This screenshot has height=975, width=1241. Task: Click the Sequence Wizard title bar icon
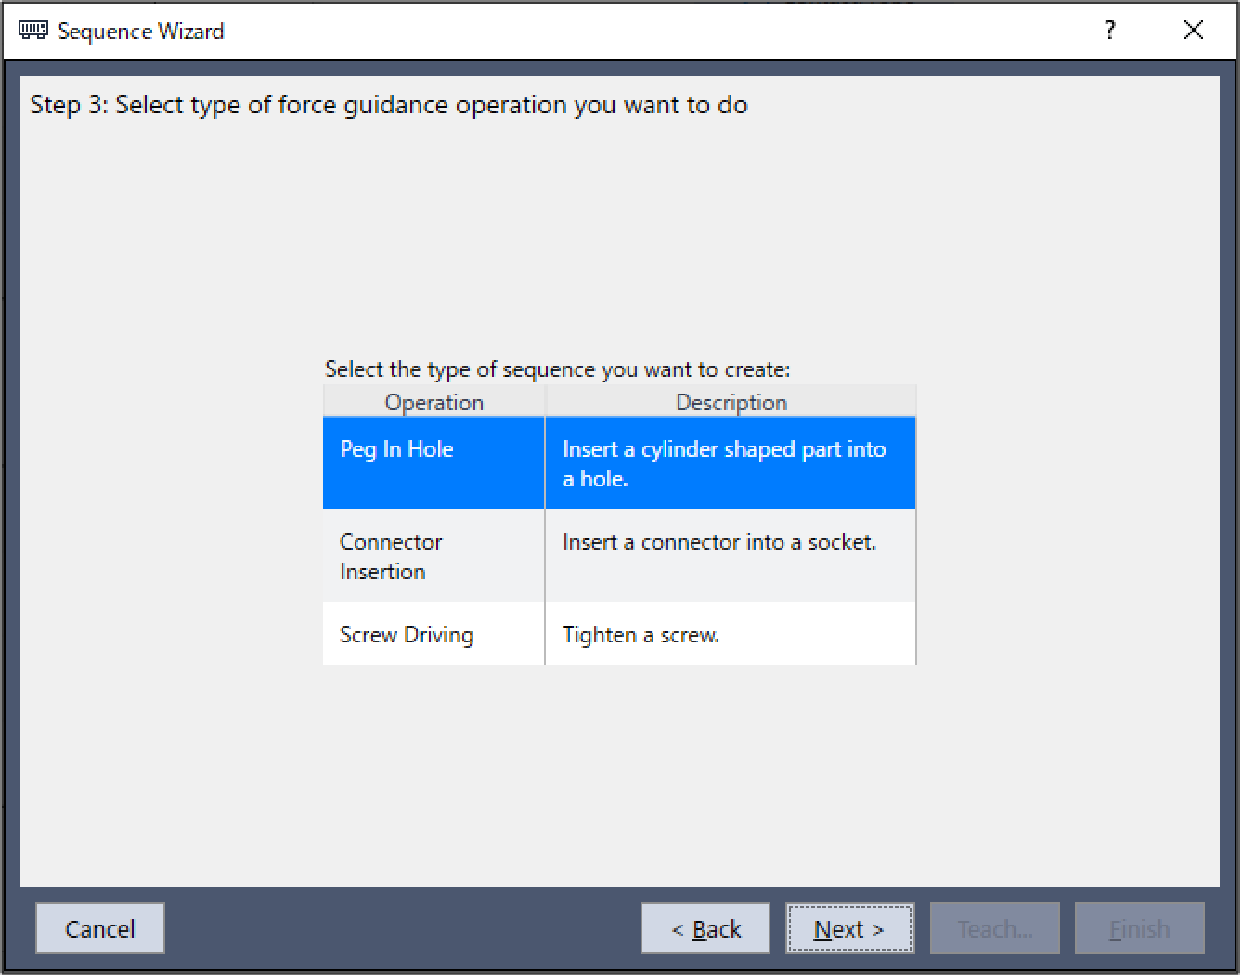33,30
